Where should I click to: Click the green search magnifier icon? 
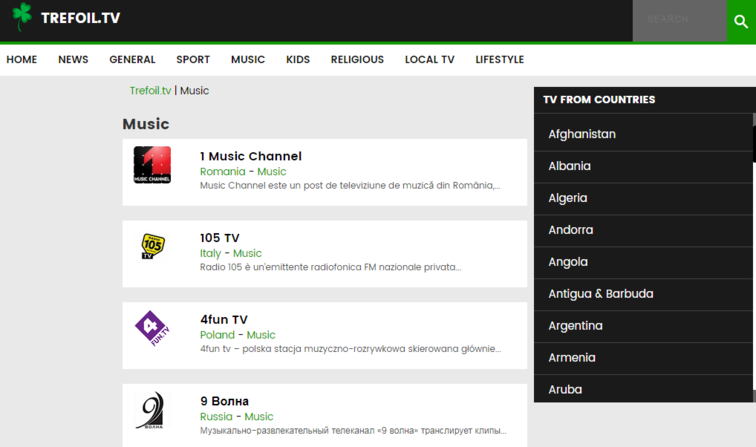[741, 21]
